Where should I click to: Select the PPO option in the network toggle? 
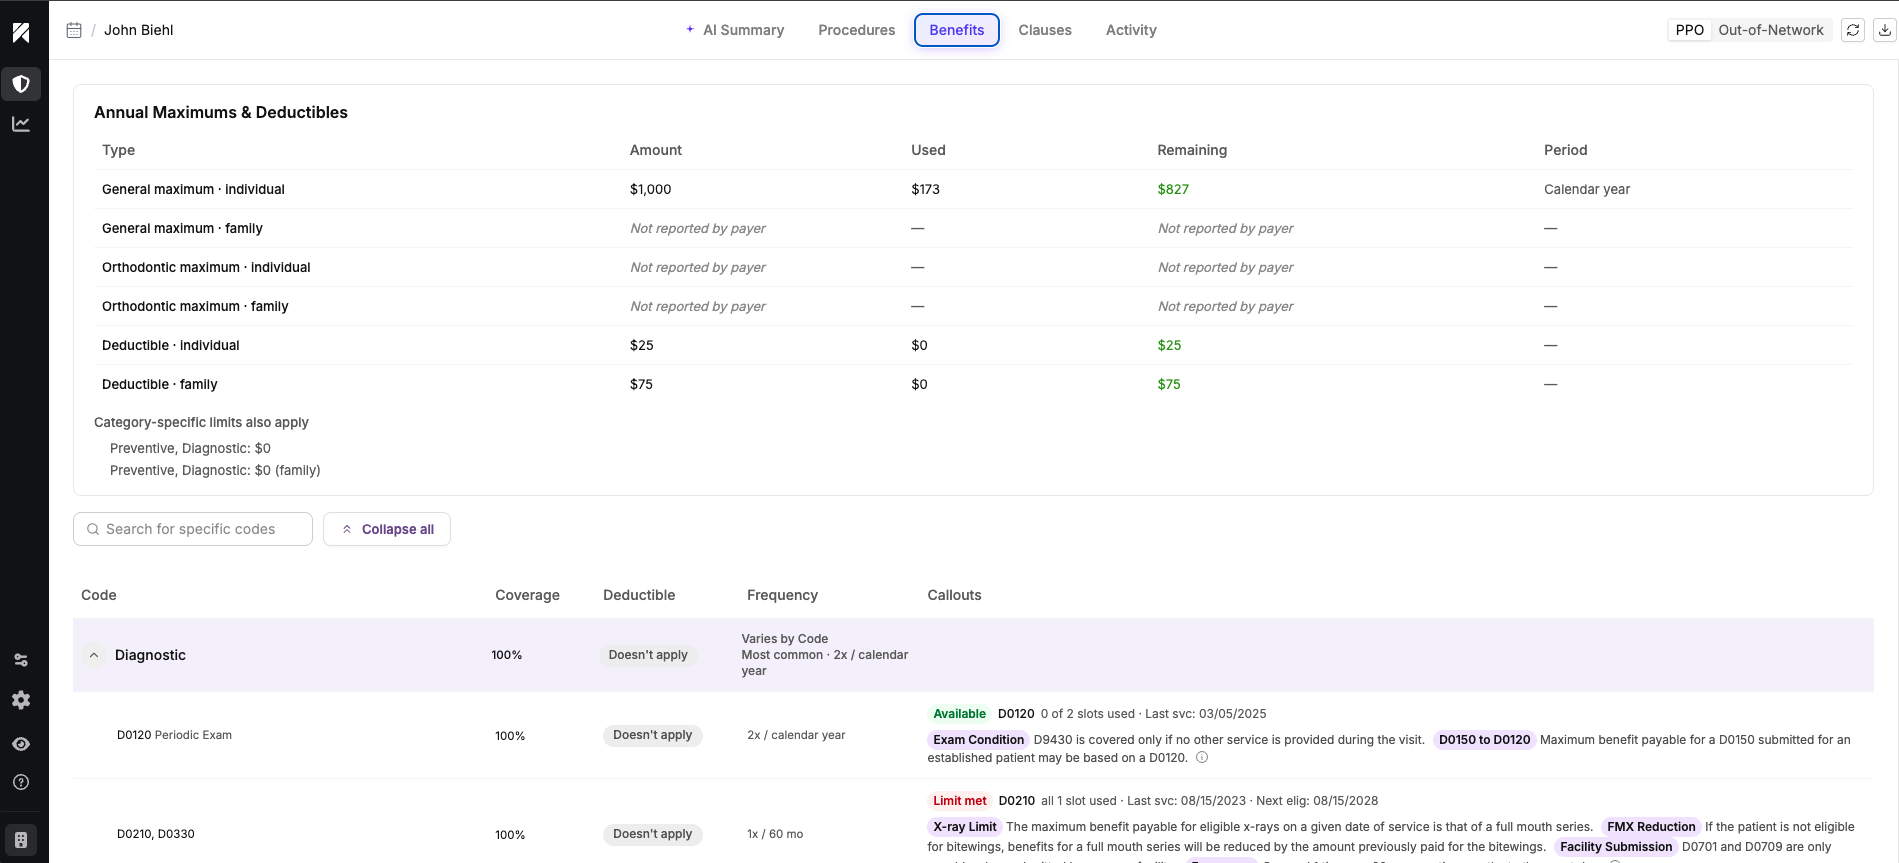click(1690, 30)
